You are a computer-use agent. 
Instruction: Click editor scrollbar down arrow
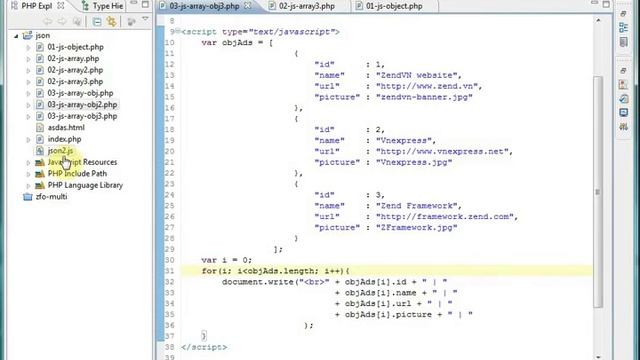(x=598, y=356)
